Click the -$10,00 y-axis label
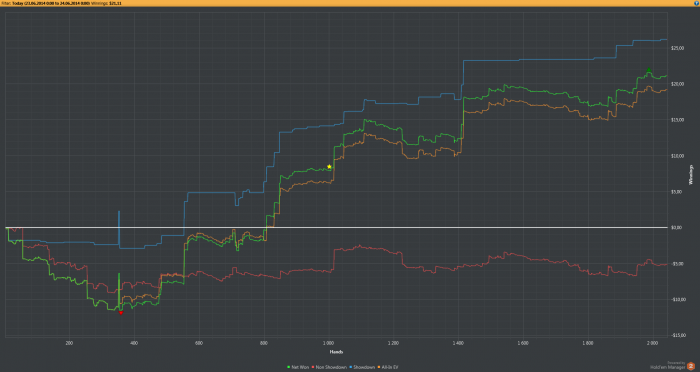The width and height of the screenshot is (700, 372). [678, 299]
